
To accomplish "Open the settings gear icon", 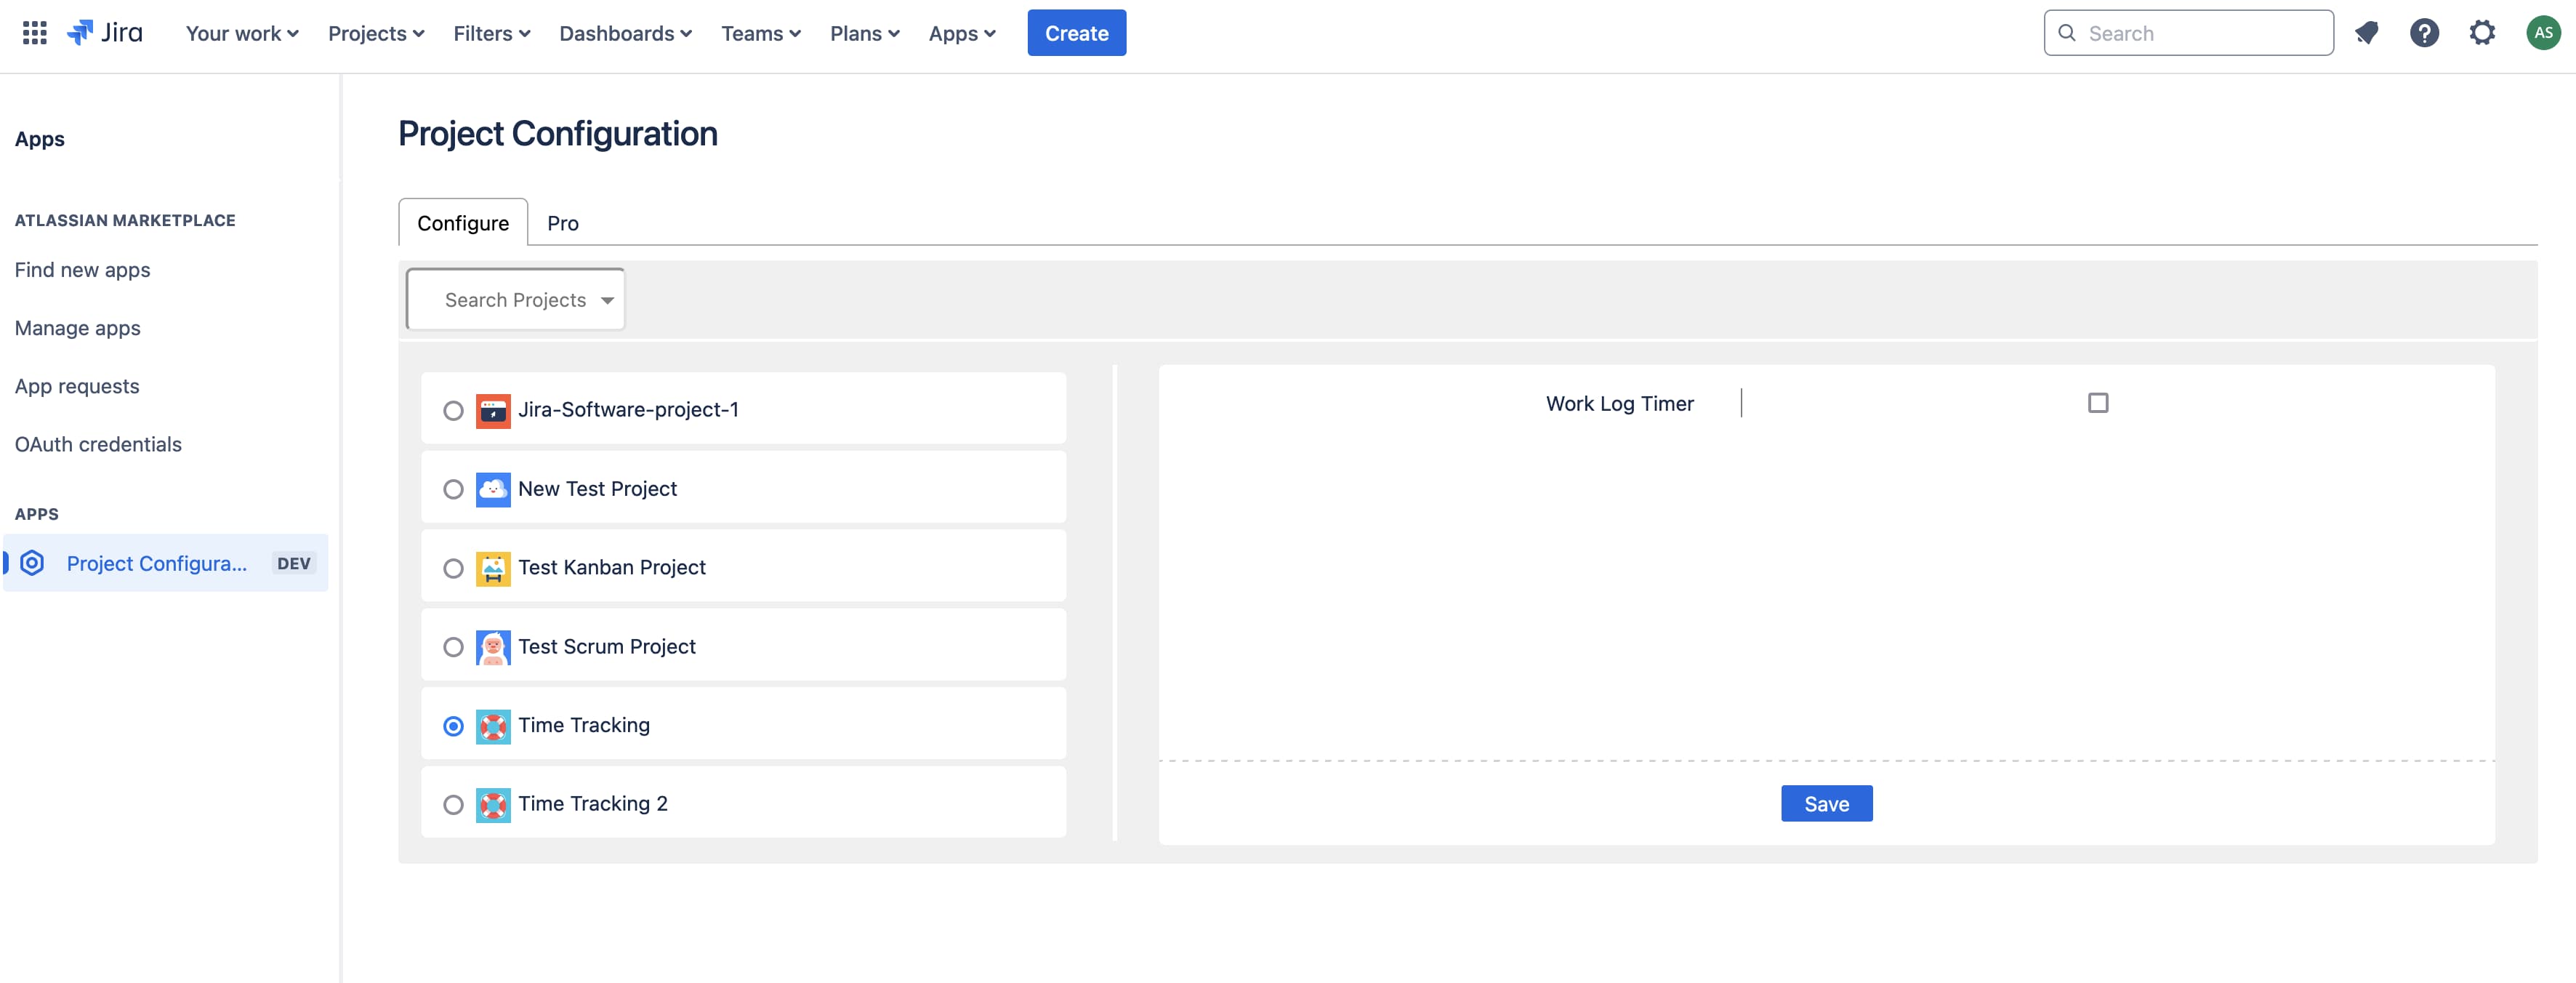I will coord(2482,33).
